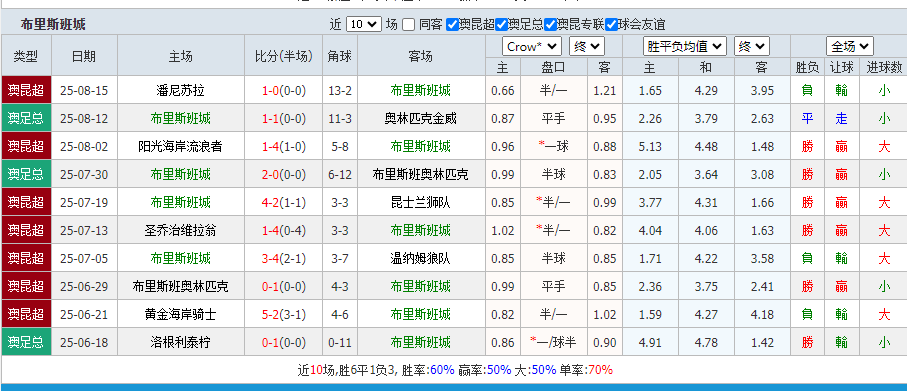Click the 让球 column header
Screen dimensions: 907x391
click(841, 67)
